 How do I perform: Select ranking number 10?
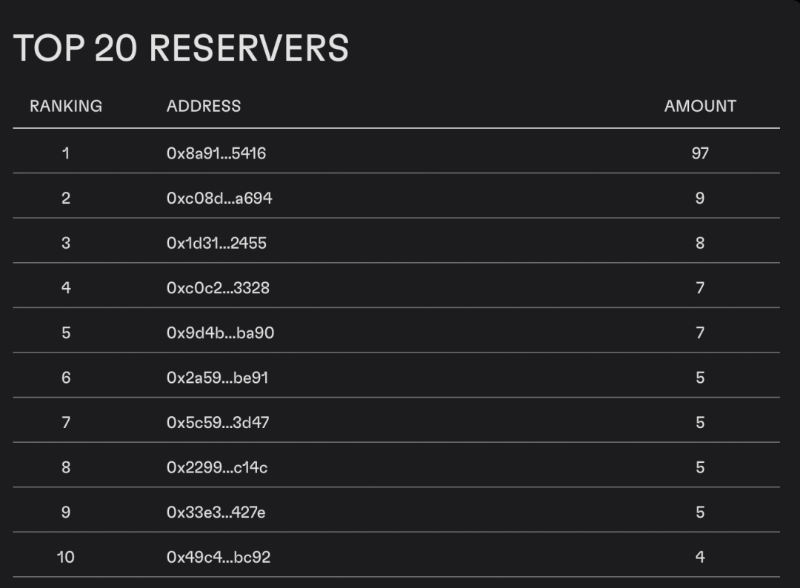(66, 557)
